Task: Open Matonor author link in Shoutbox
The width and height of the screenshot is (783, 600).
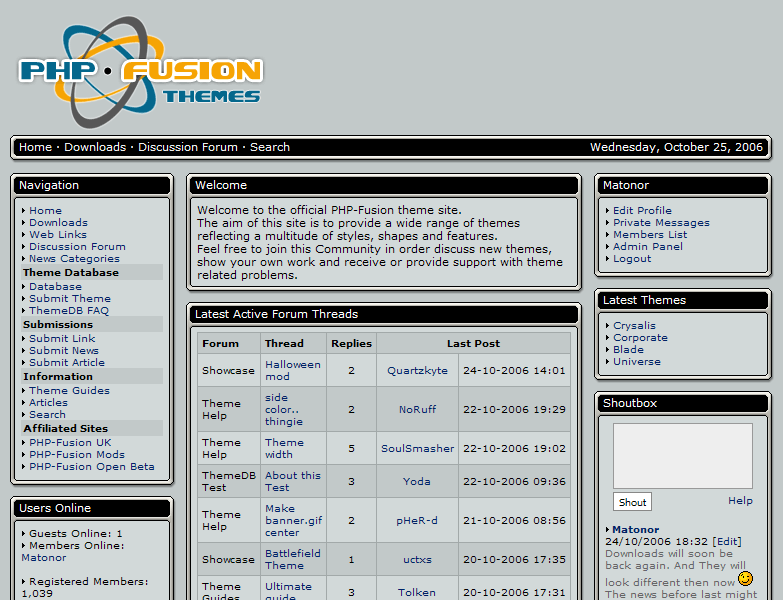Action: (636, 530)
